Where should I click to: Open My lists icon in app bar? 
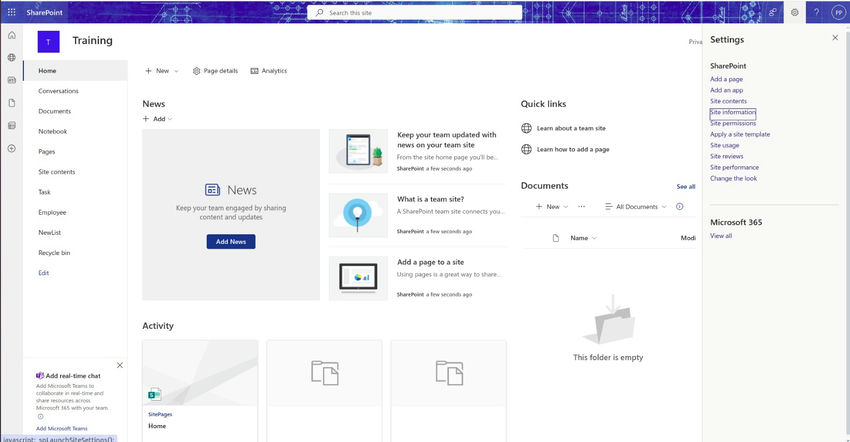(x=11, y=125)
